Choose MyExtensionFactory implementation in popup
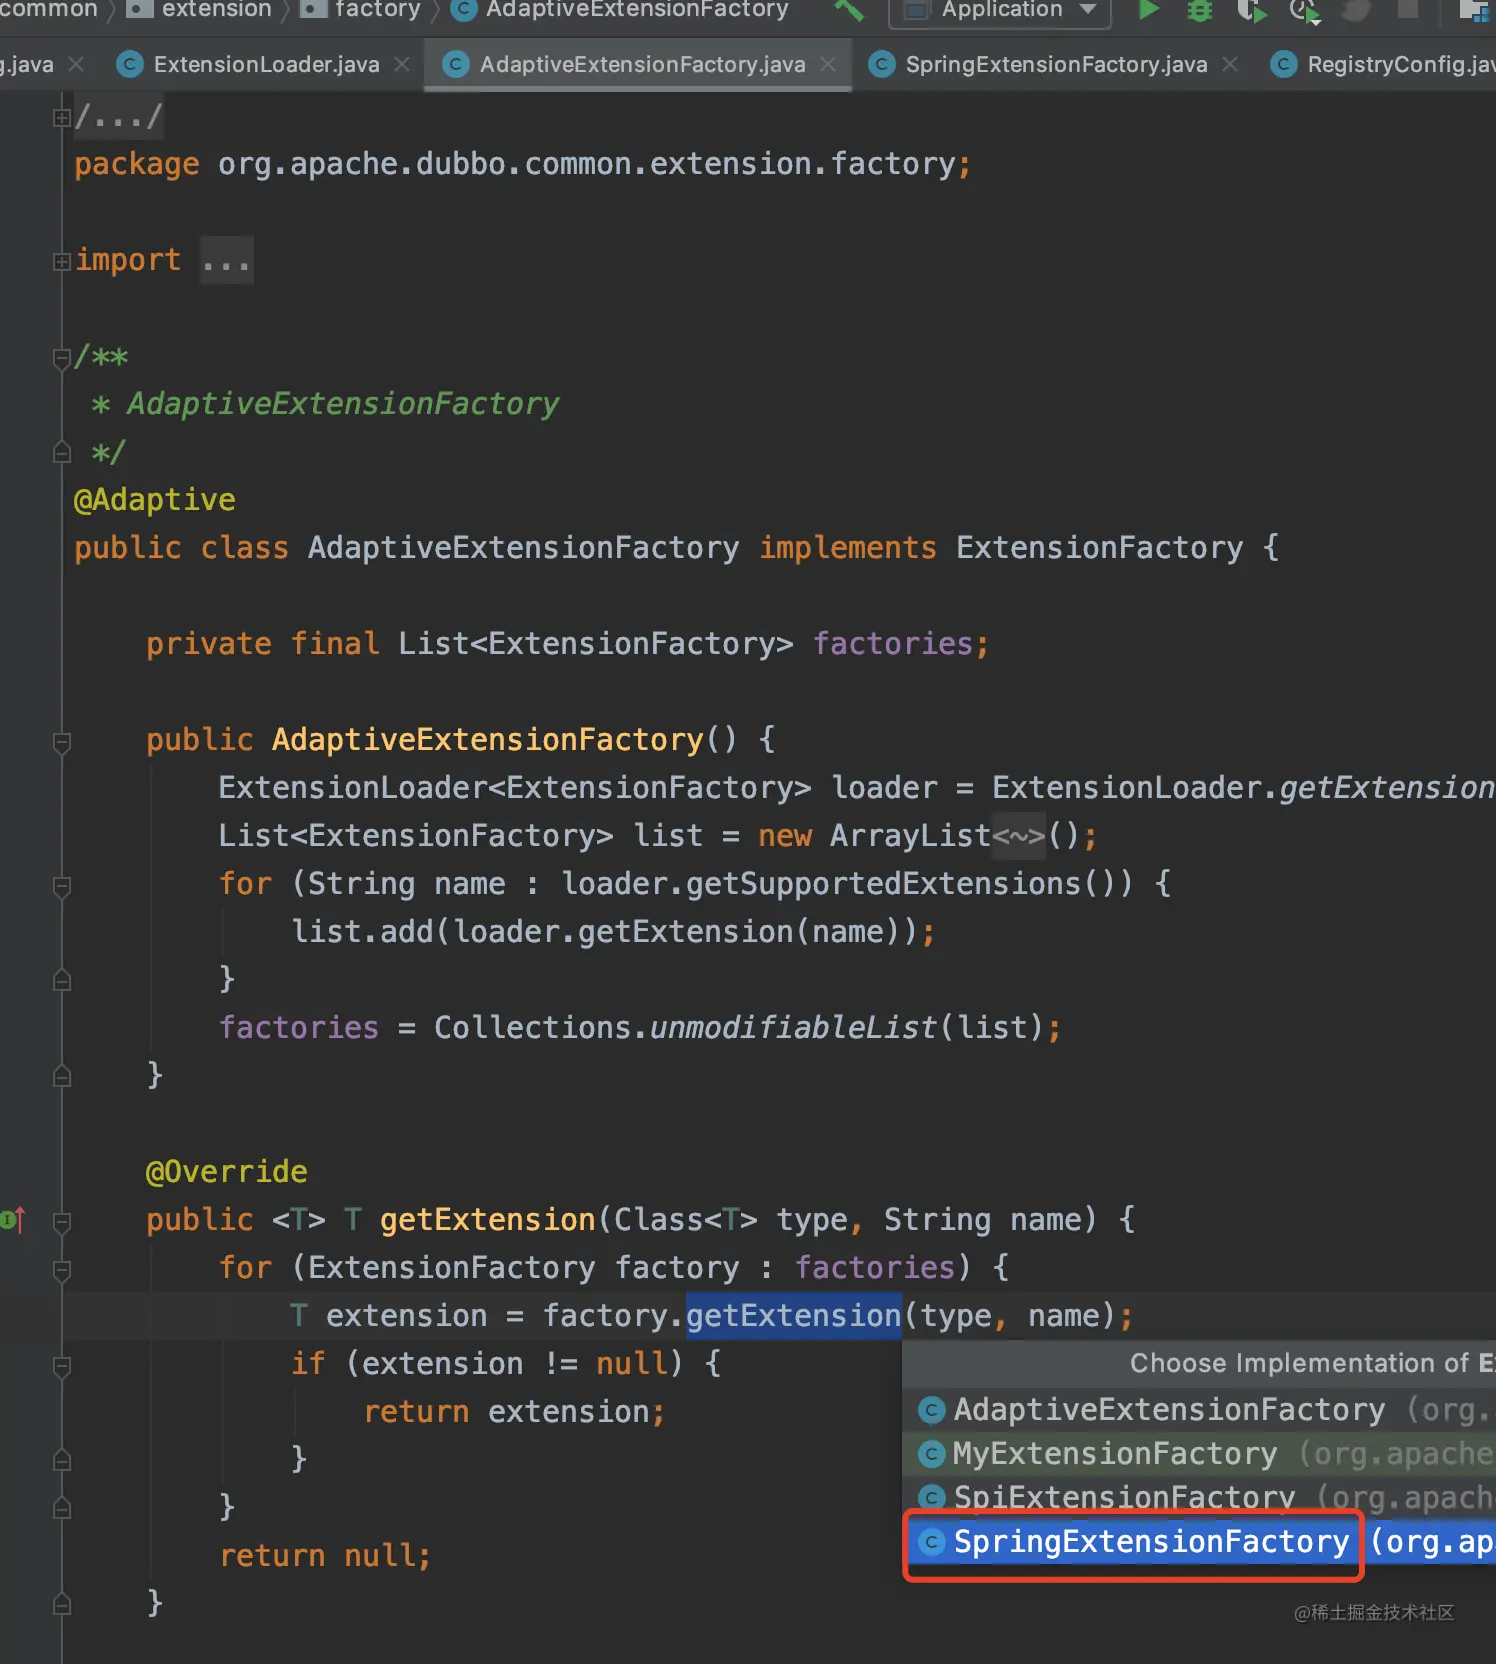 pyautogui.click(x=1199, y=1454)
